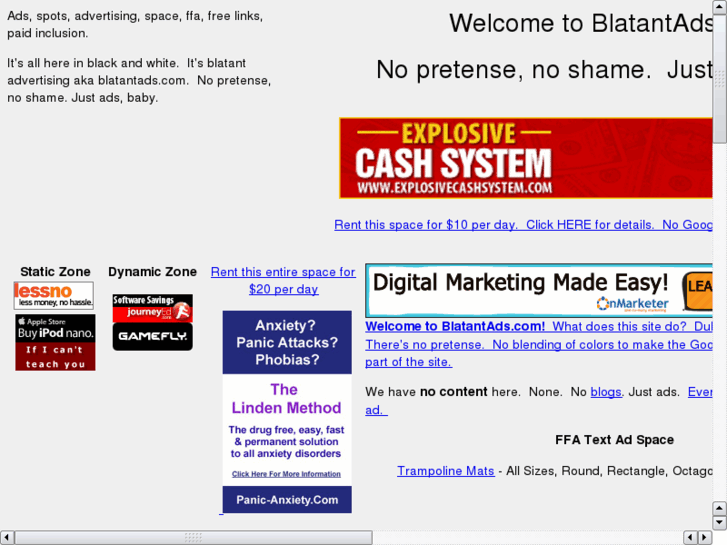Open the Anxiety Panic Attacks Phobias heading ad
Screen dimensions: 727x545
(x=287, y=342)
